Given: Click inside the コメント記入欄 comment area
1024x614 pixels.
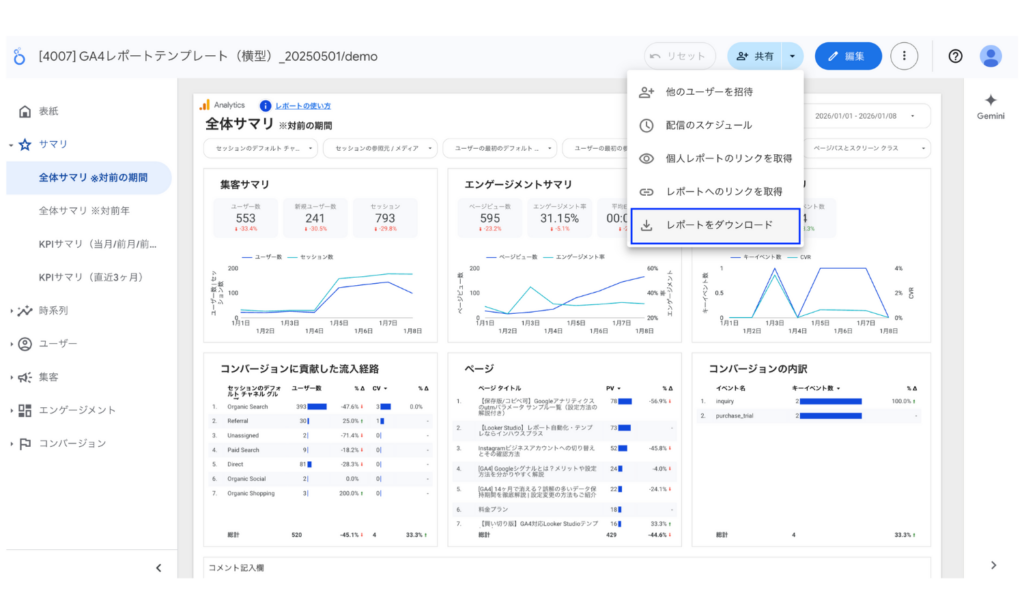Looking at the screenshot, I should (400, 570).
